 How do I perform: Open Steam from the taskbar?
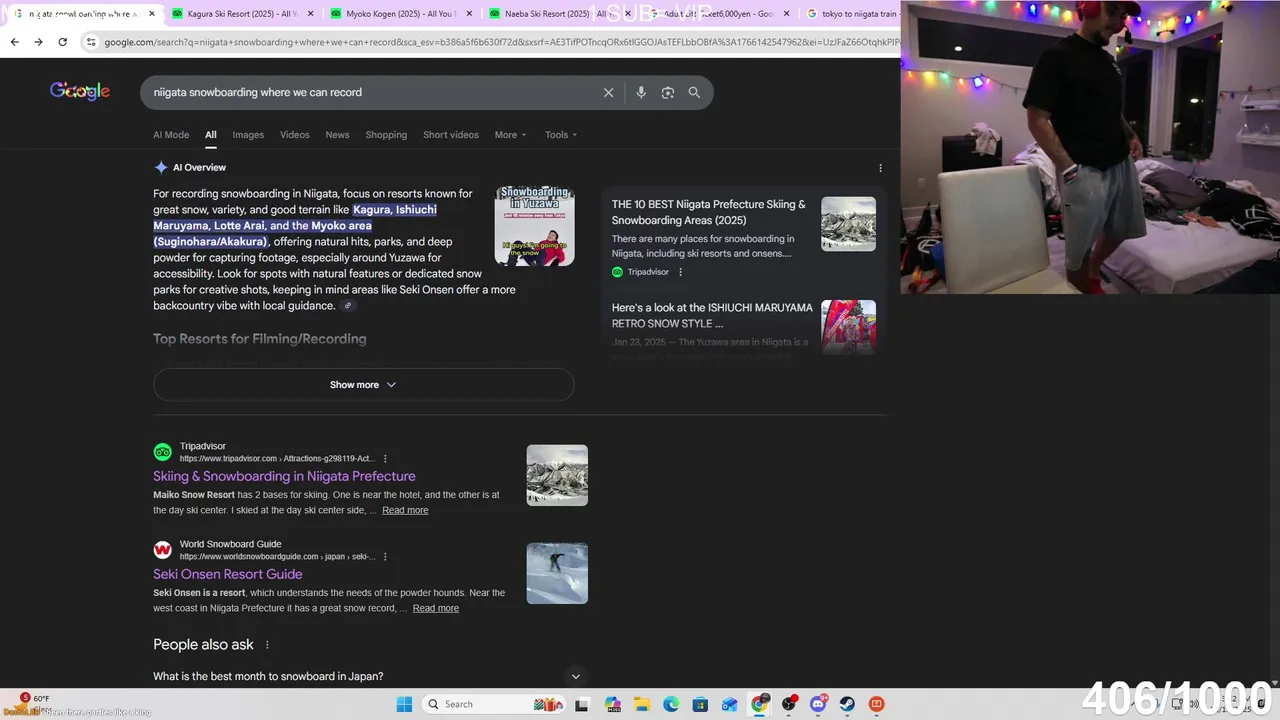pyautogui.click(x=847, y=704)
